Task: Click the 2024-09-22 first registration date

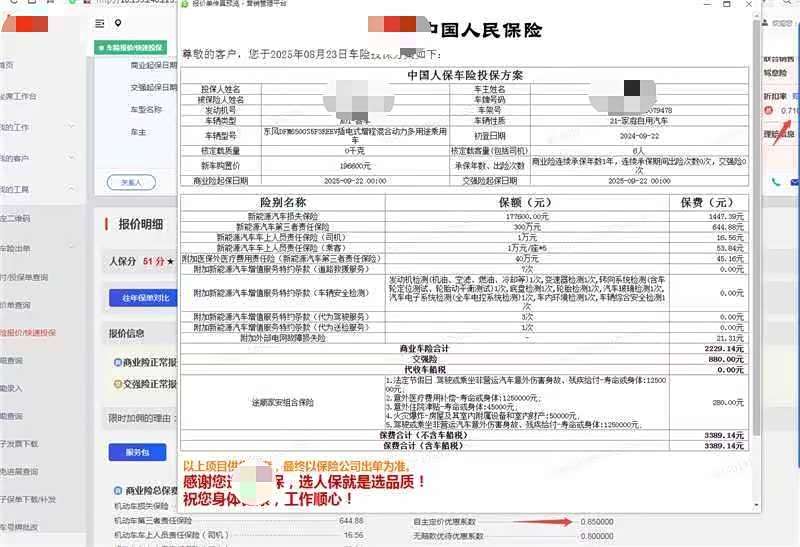Action: pos(639,136)
